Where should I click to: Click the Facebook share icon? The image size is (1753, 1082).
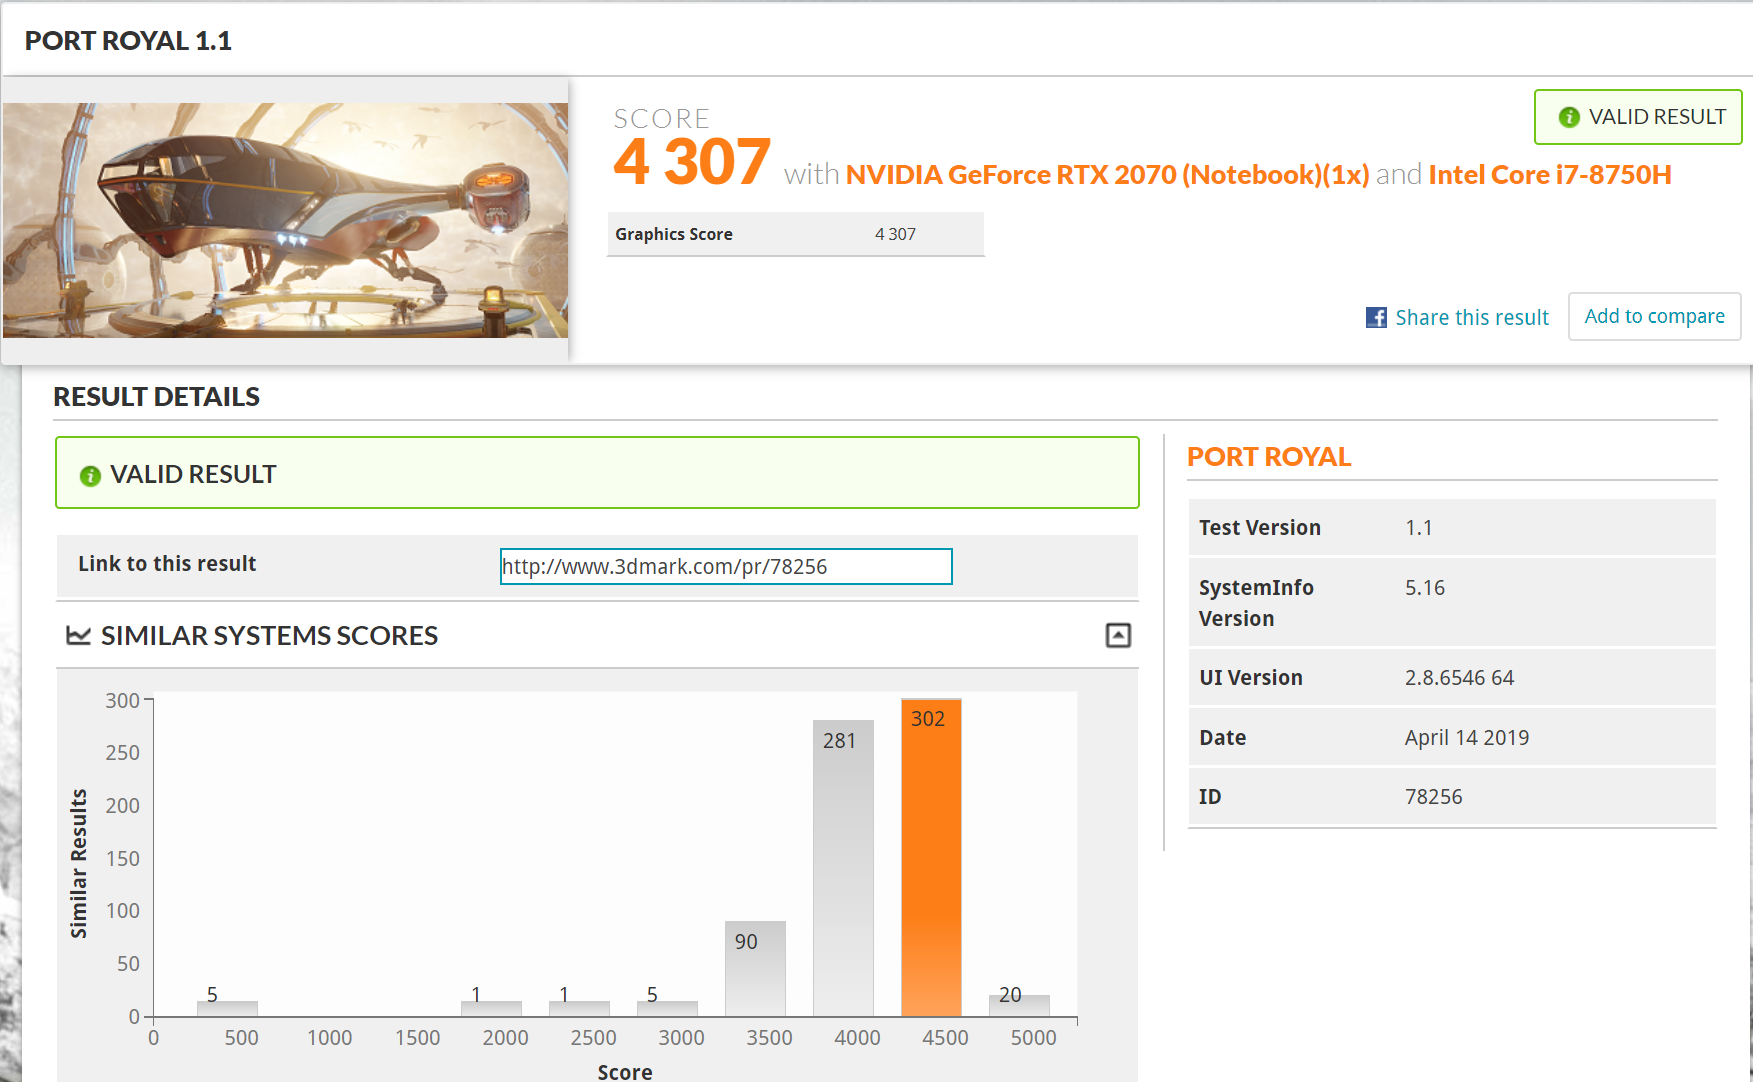(1376, 317)
